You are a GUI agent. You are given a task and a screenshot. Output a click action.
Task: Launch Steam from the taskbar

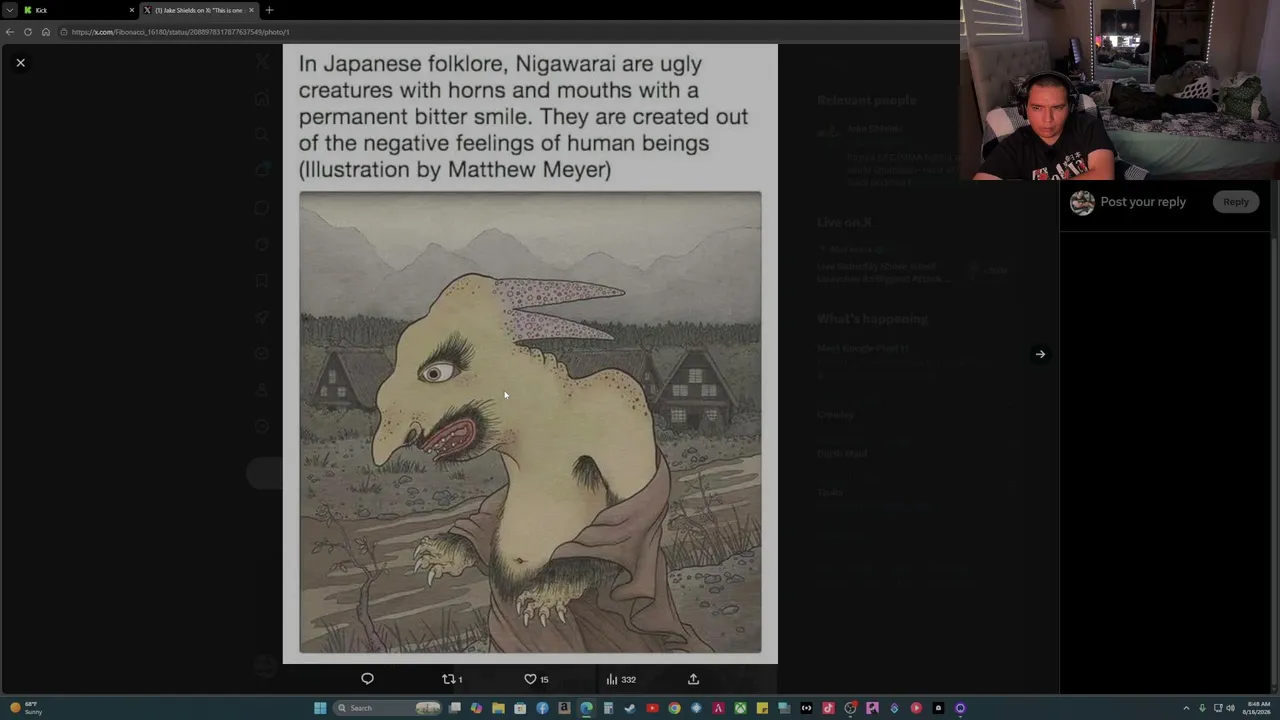pyautogui.click(x=630, y=708)
